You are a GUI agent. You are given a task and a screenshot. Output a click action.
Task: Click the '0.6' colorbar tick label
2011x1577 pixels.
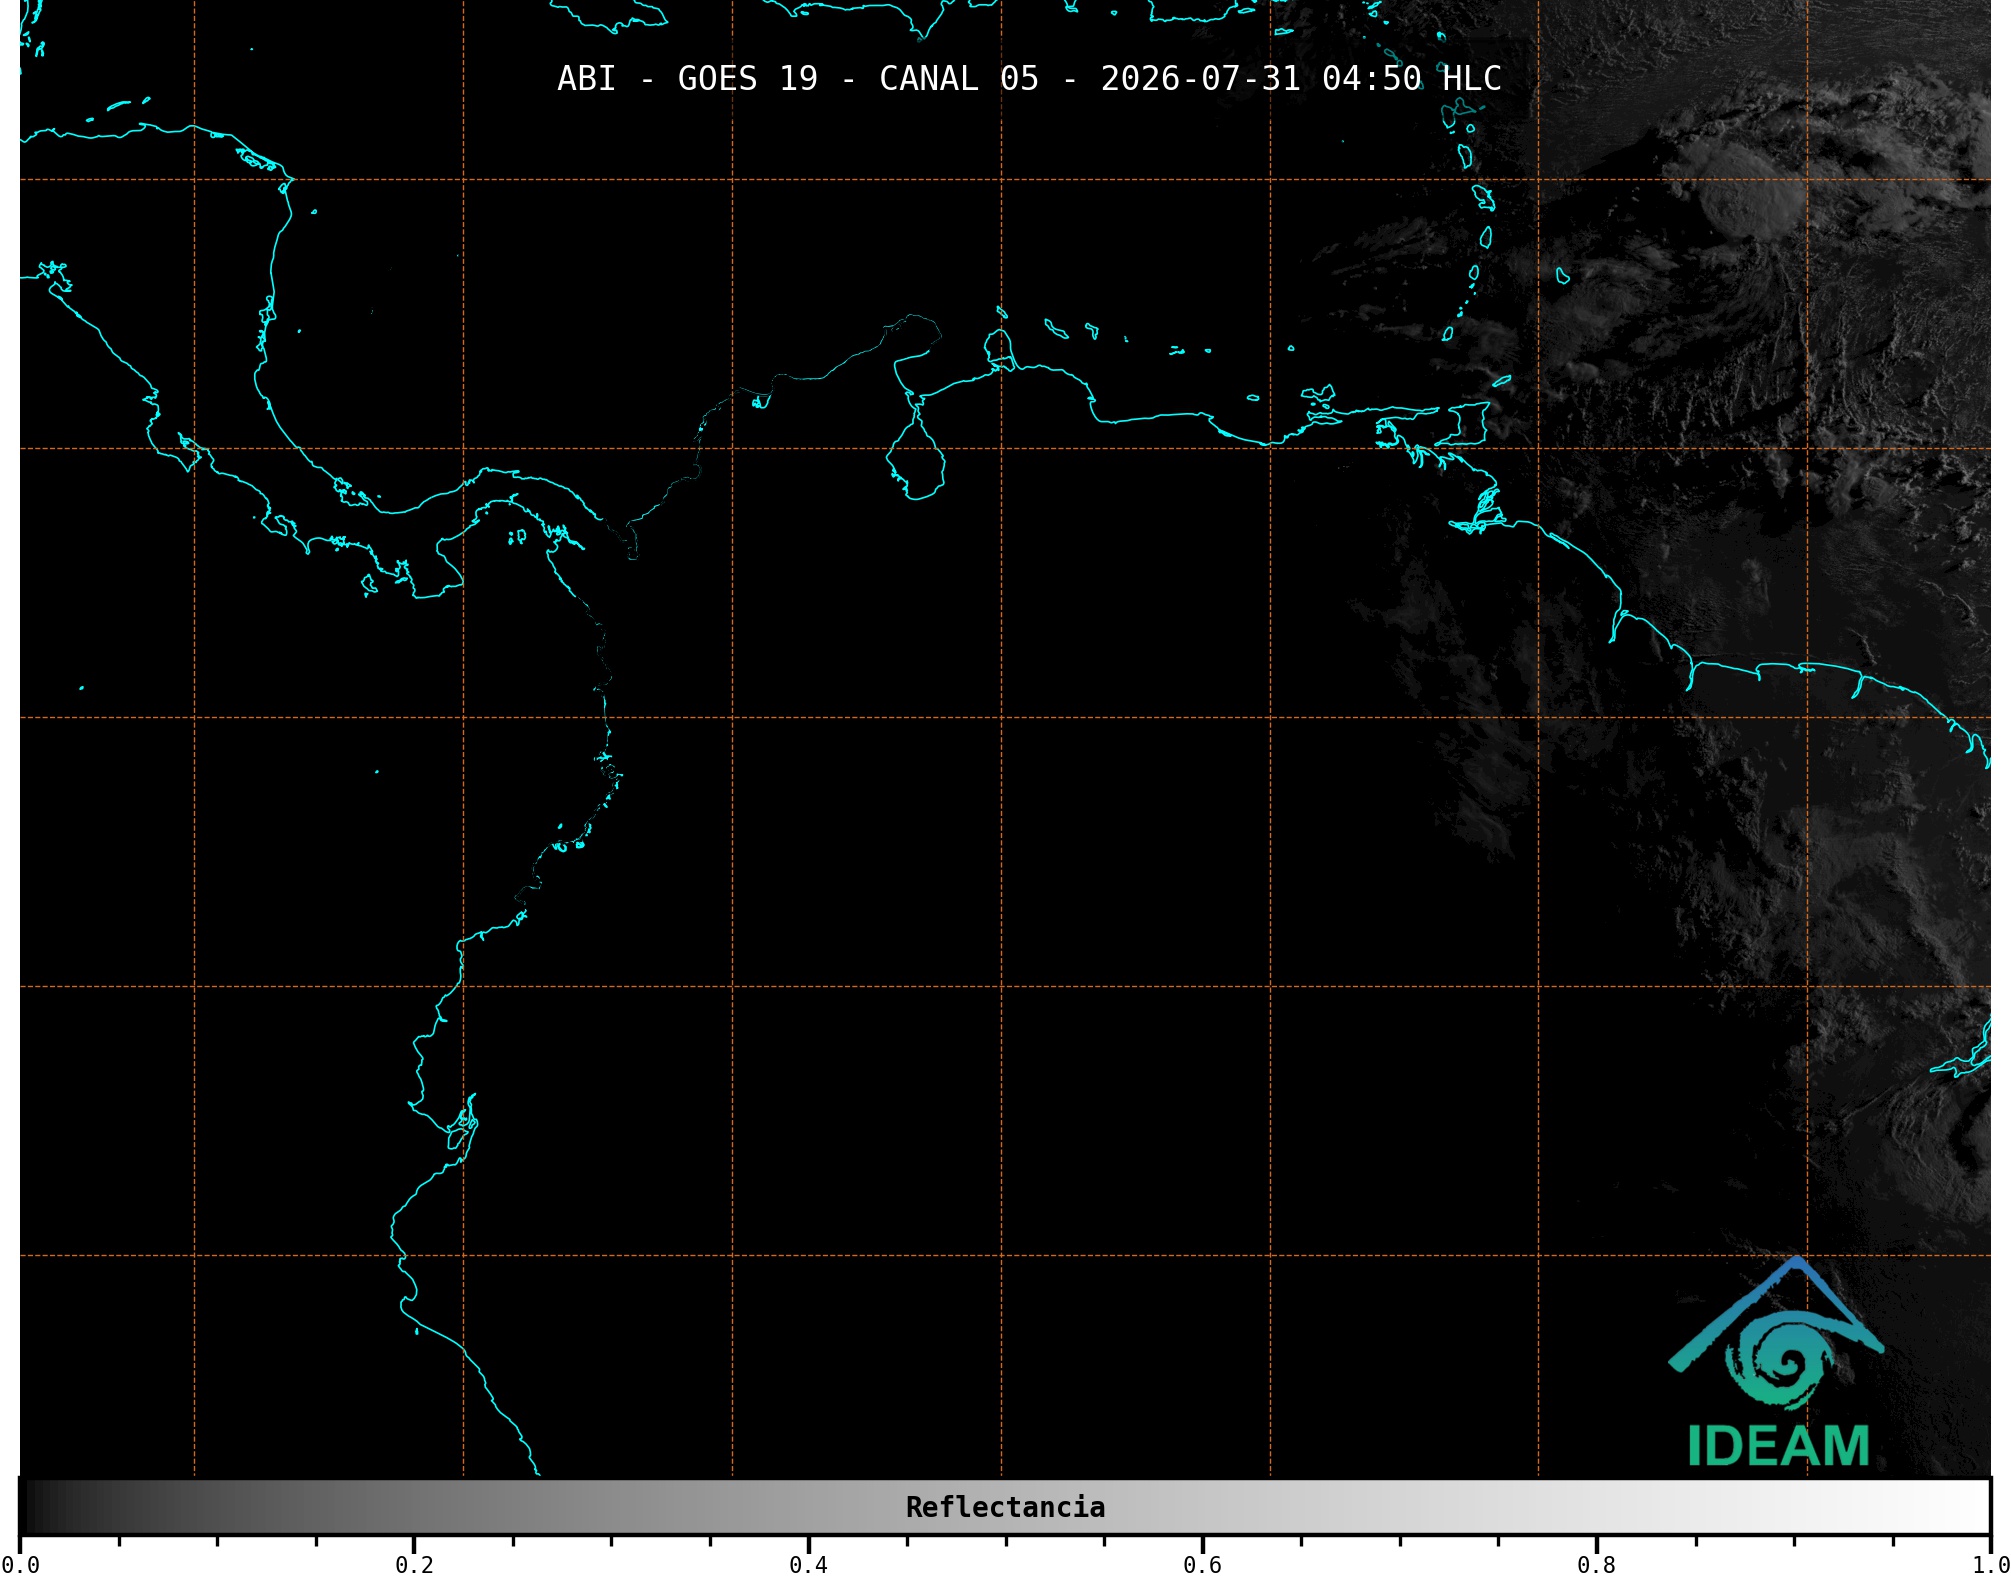click(1203, 1565)
